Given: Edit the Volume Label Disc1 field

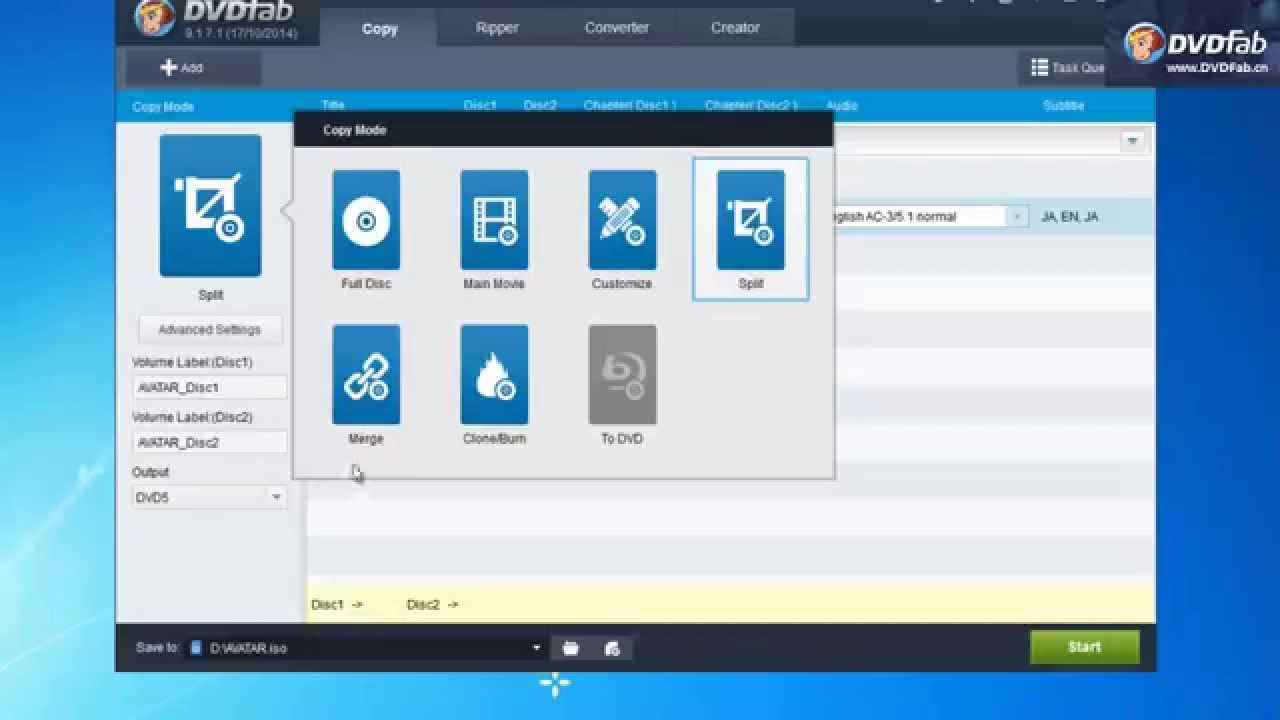Looking at the screenshot, I should 210,387.
